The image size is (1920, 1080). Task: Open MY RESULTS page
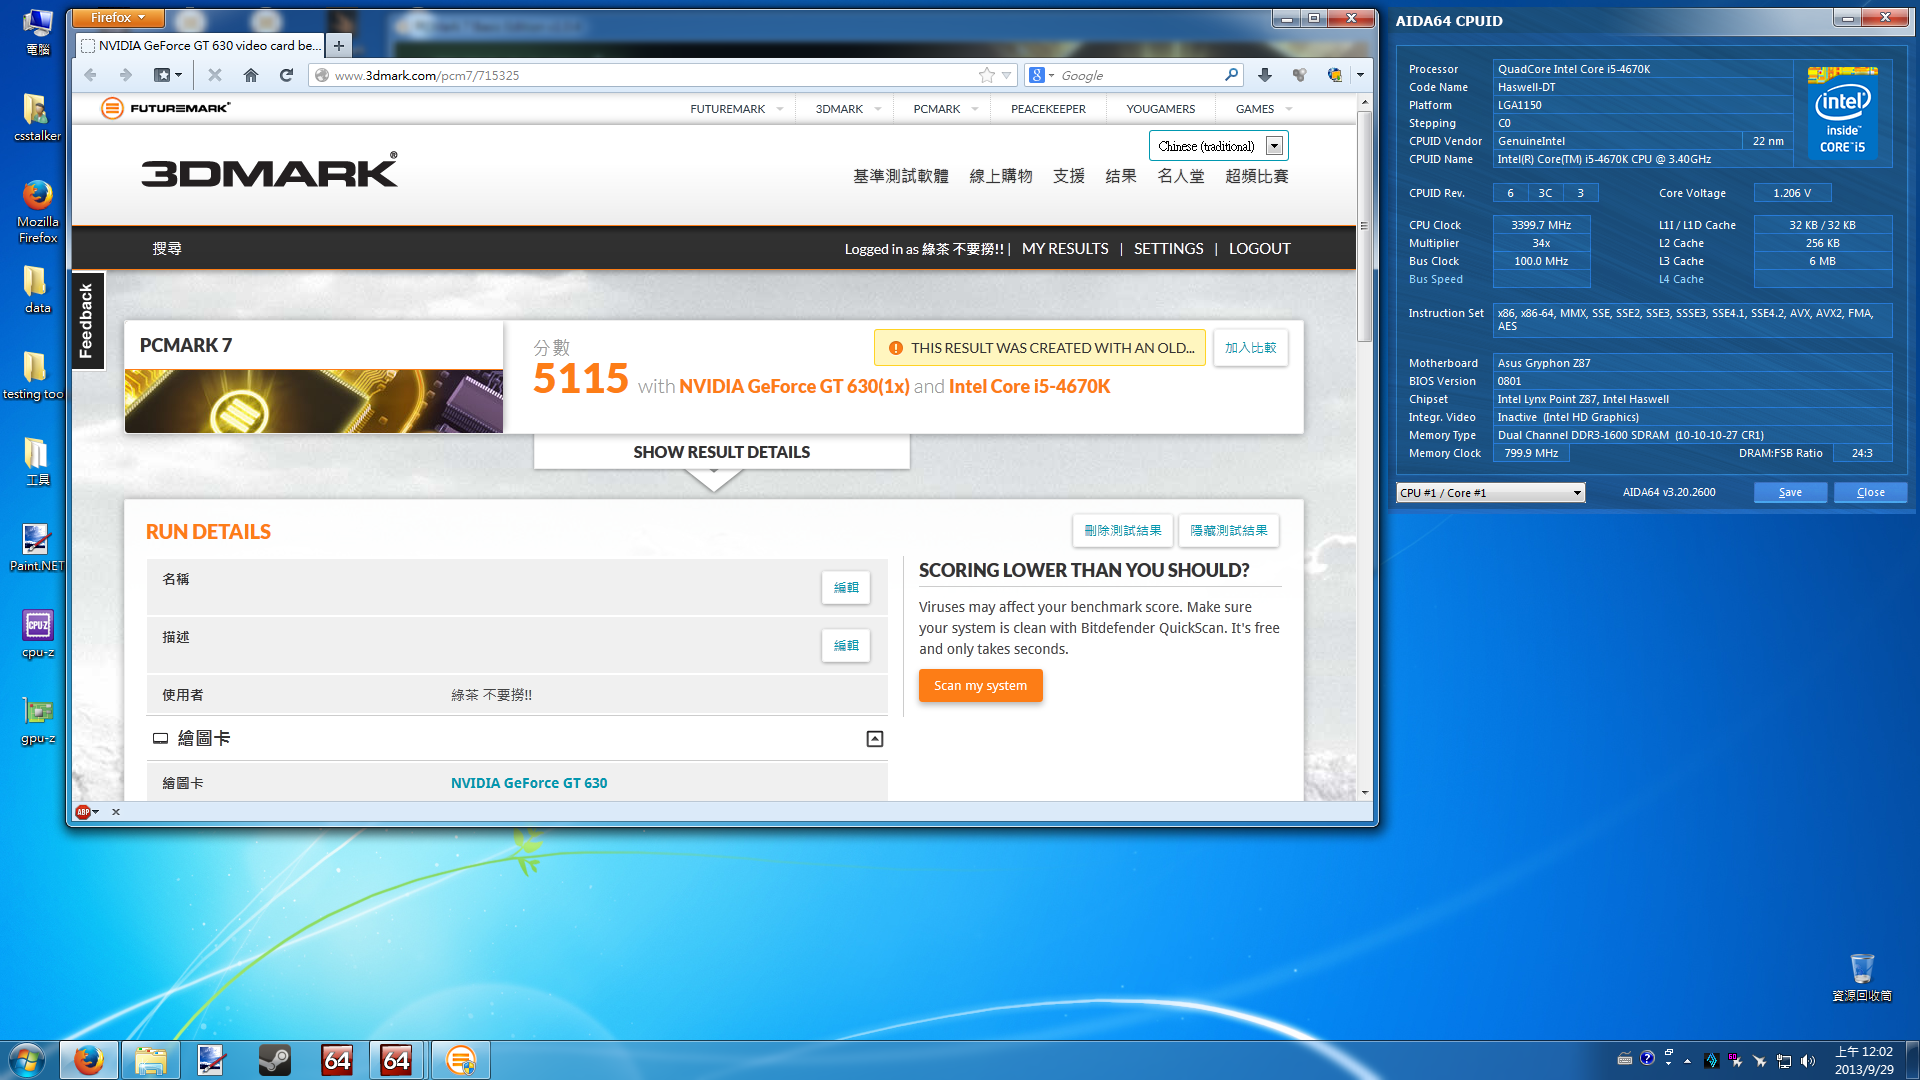[1065, 249]
